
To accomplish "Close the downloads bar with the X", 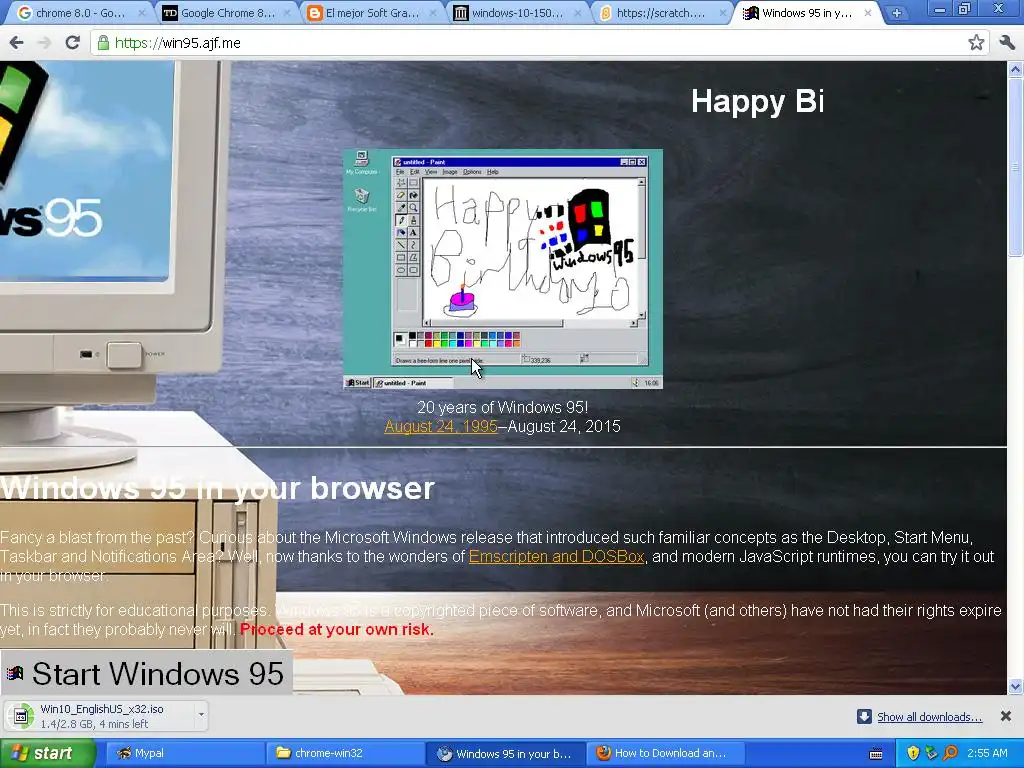I will (1006, 716).
